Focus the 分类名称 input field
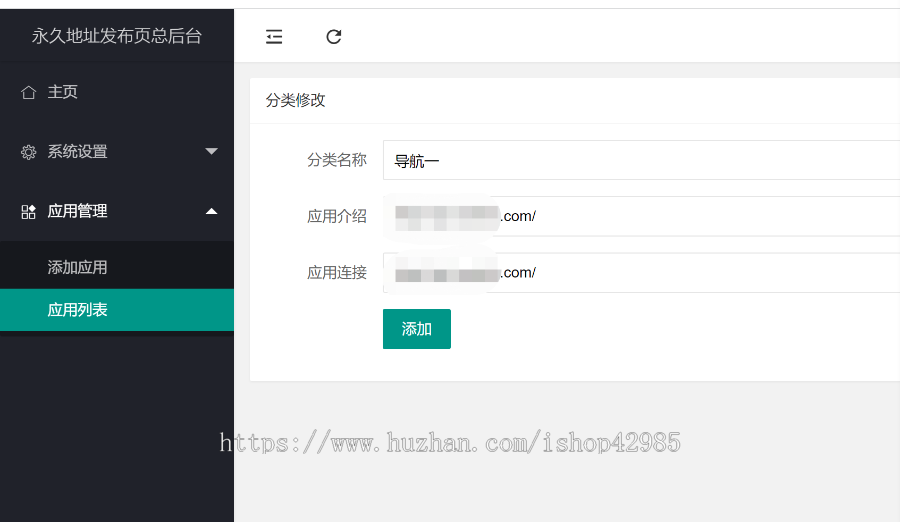The image size is (900, 522). pos(641,160)
